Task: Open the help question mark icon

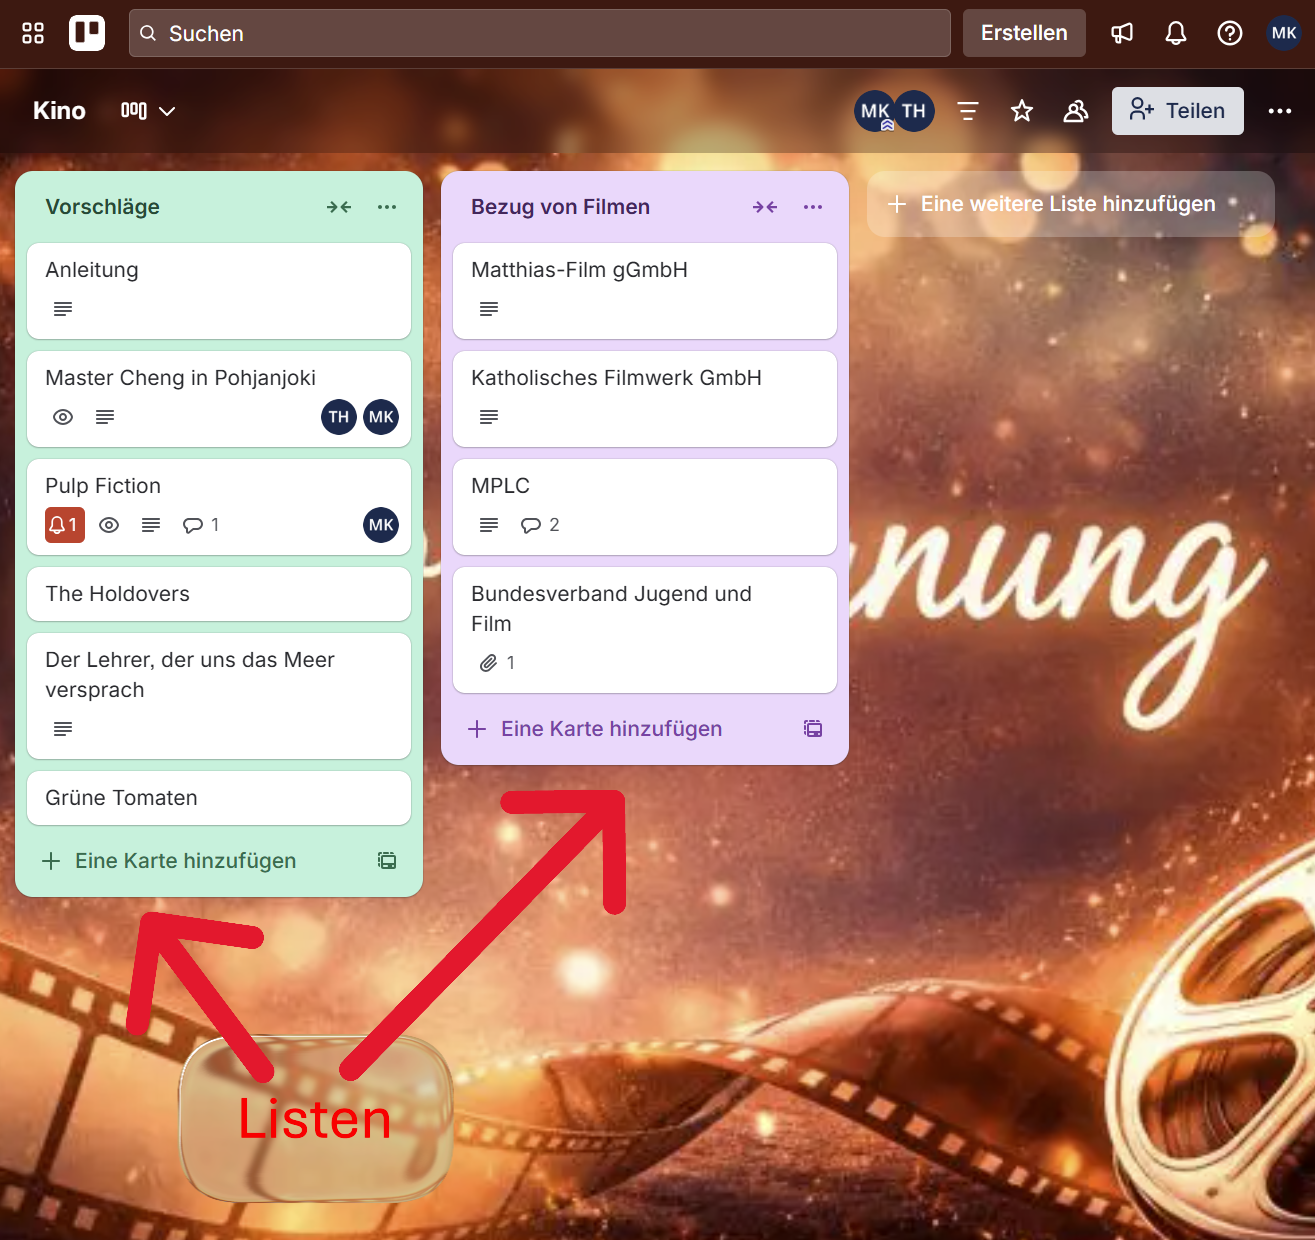Action: pos(1229,33)
